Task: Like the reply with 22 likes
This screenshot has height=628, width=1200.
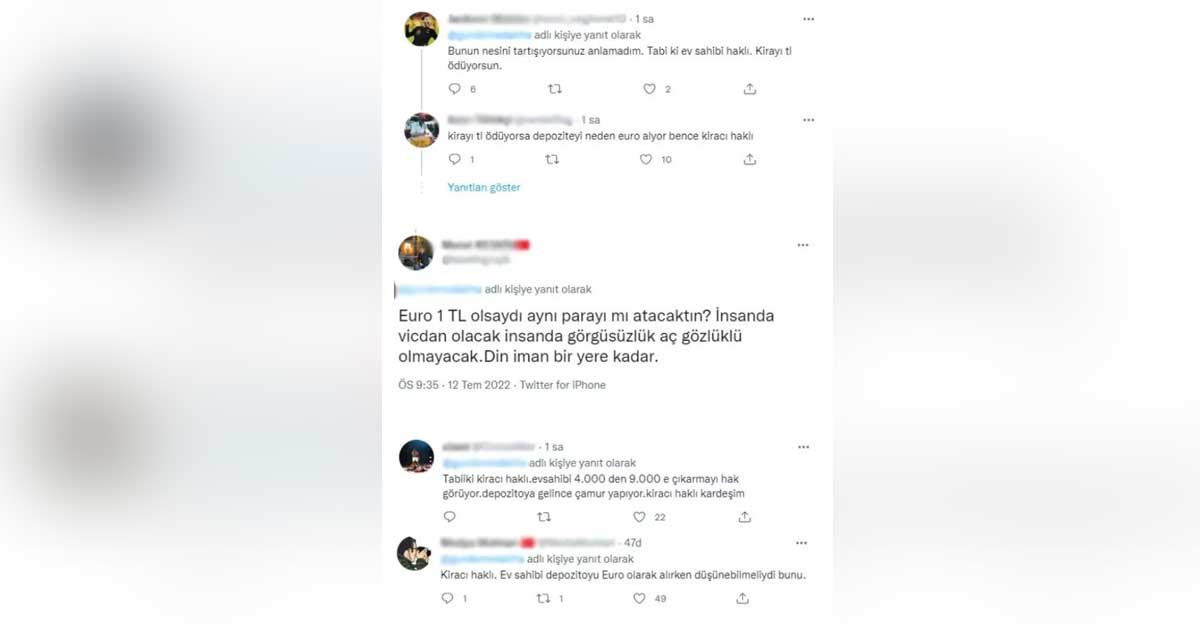Action: (639, 517)
